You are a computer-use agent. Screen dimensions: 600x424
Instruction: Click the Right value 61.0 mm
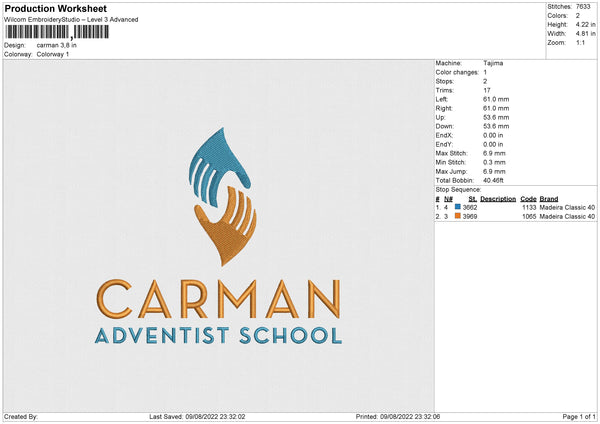point(496,108)
